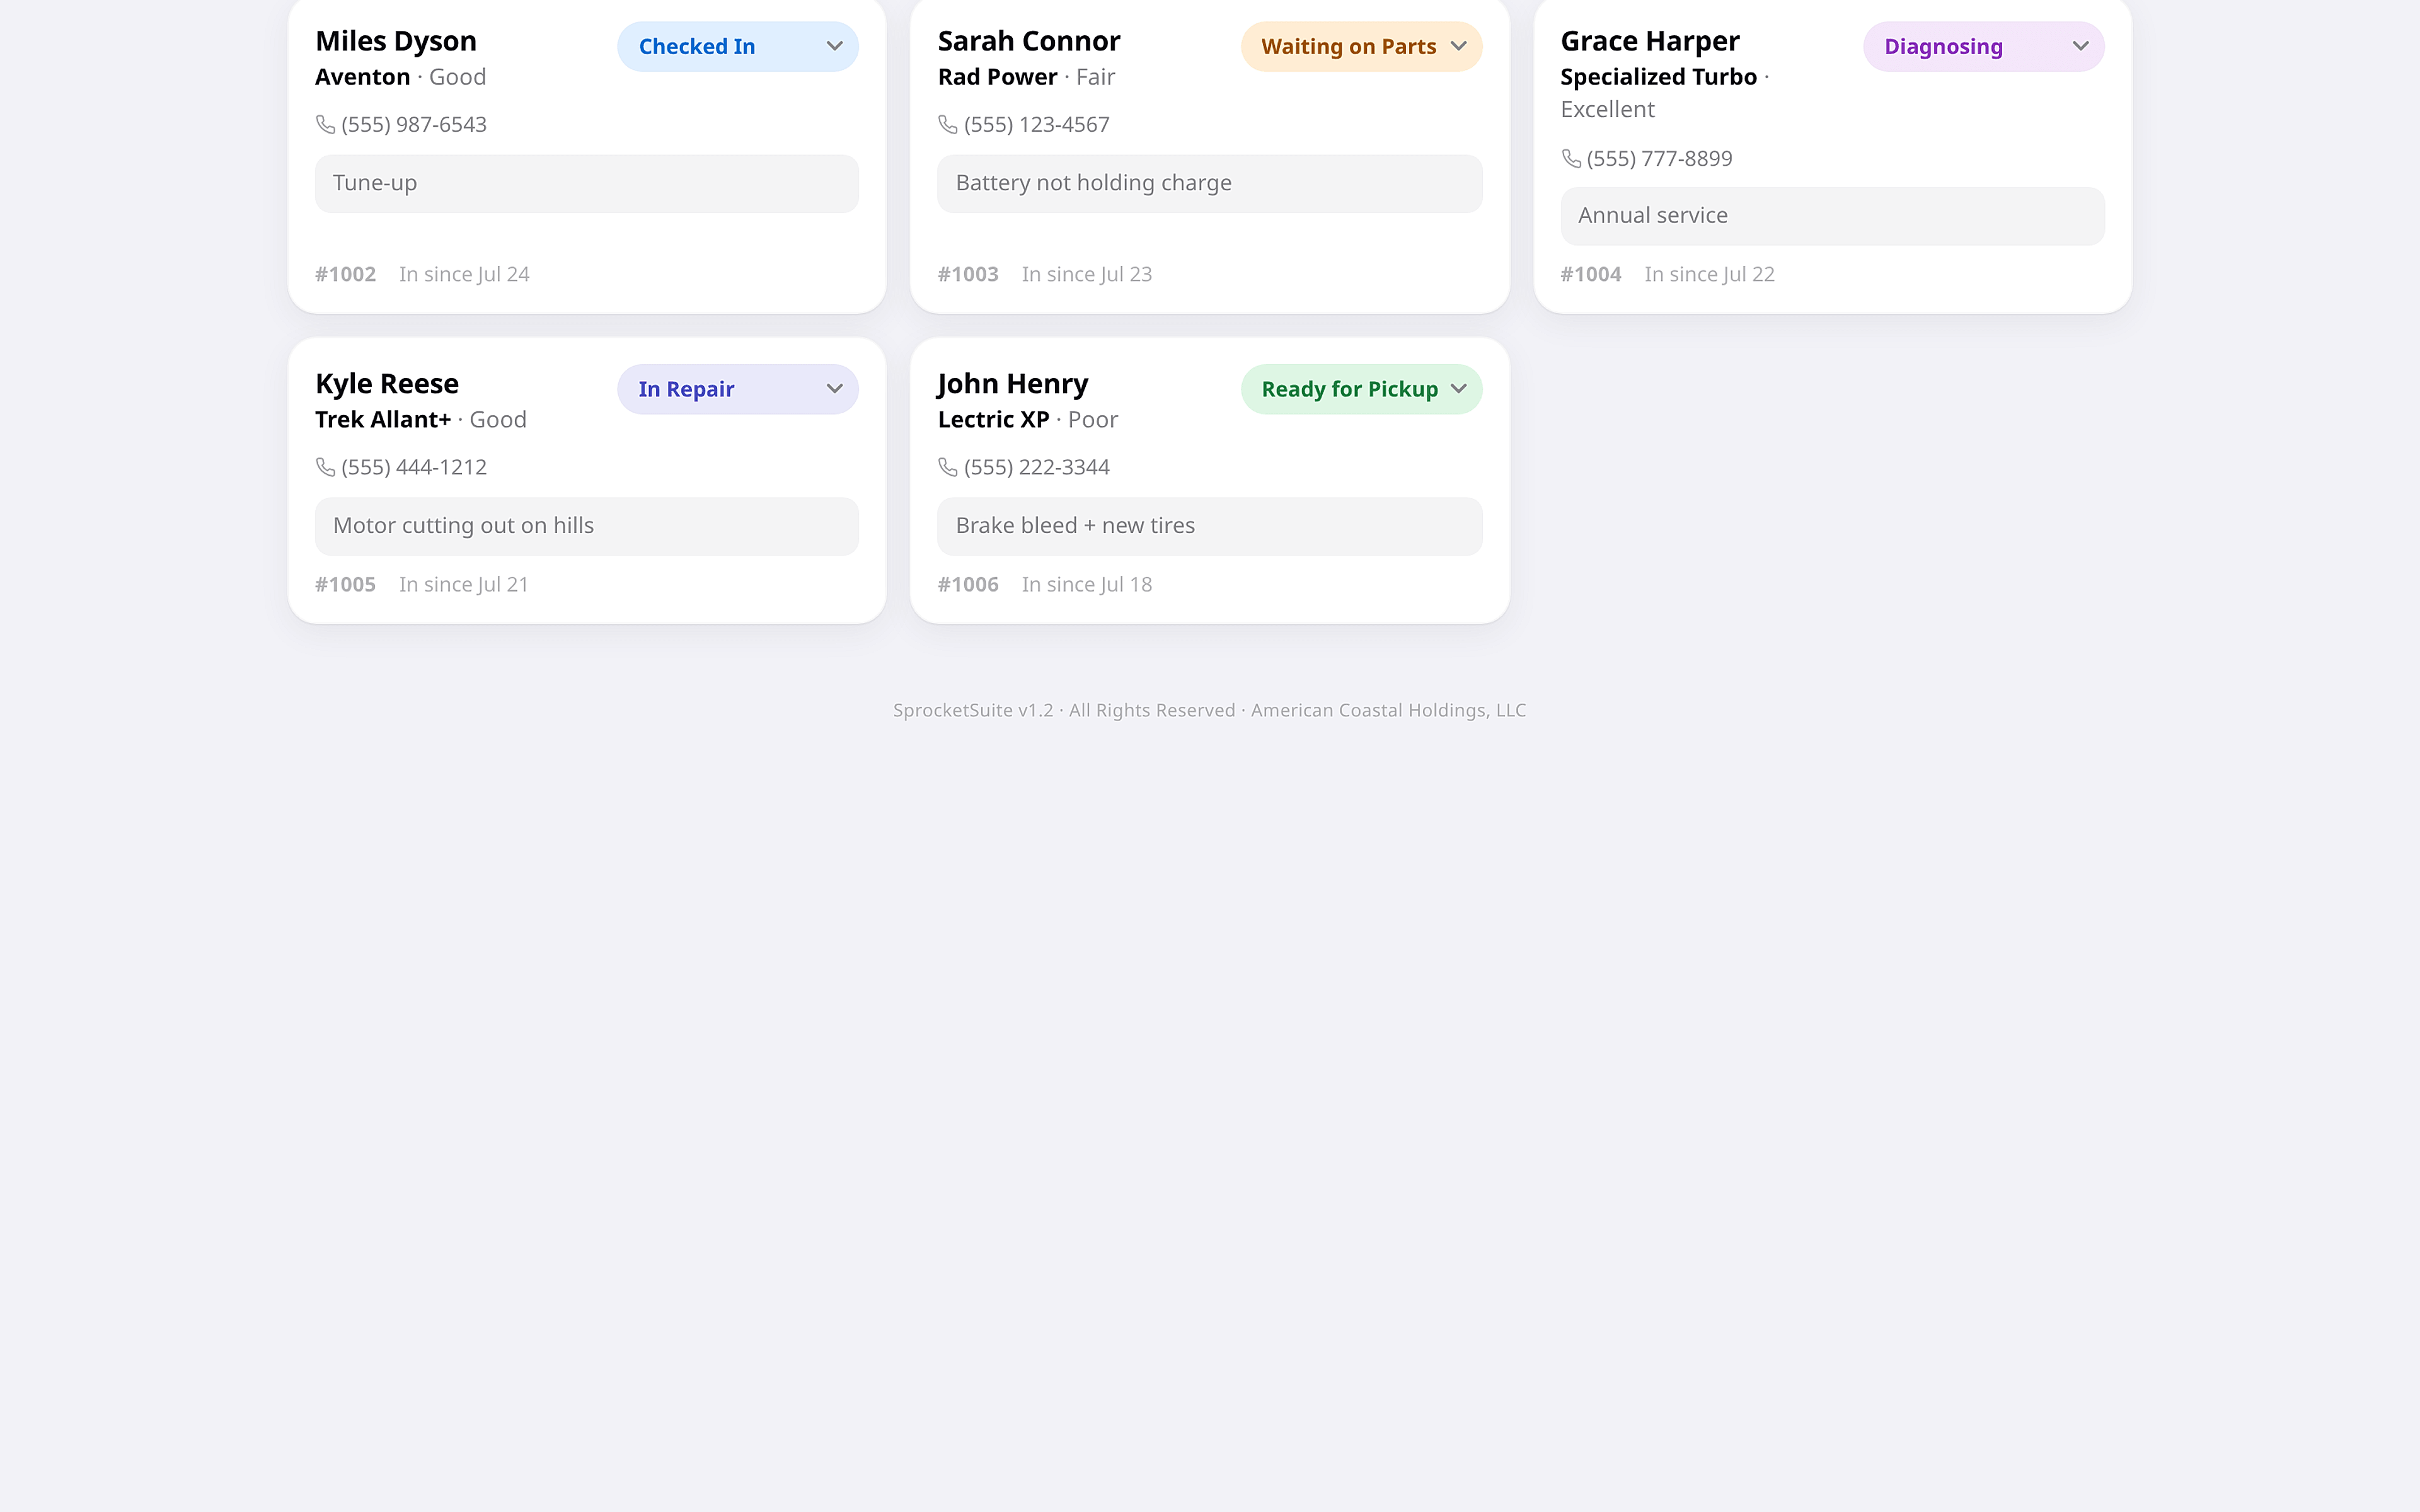Click the phone number (555) 123-4567
This screenshot has width=2420, height=1512.
coord(1037,124)
